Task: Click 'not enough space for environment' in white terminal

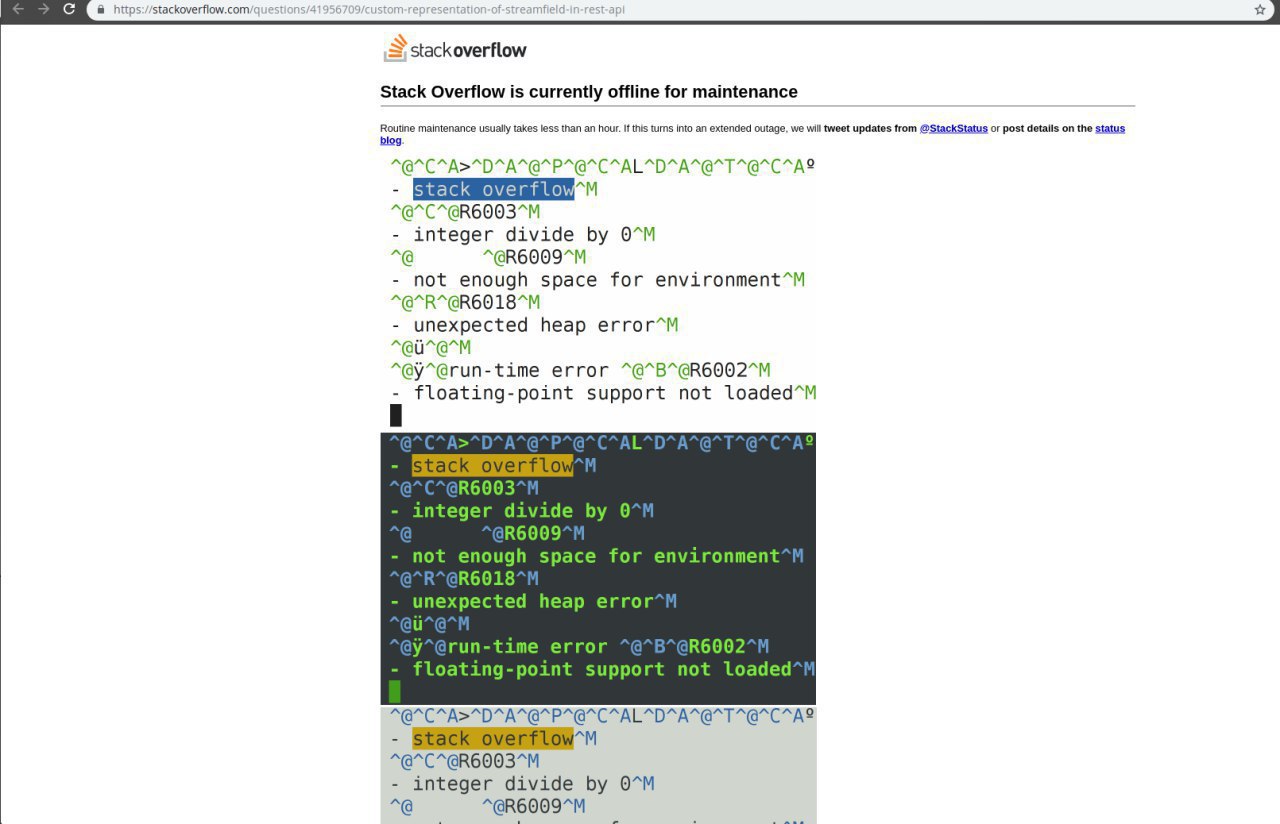Action: (x=597, y=280)
